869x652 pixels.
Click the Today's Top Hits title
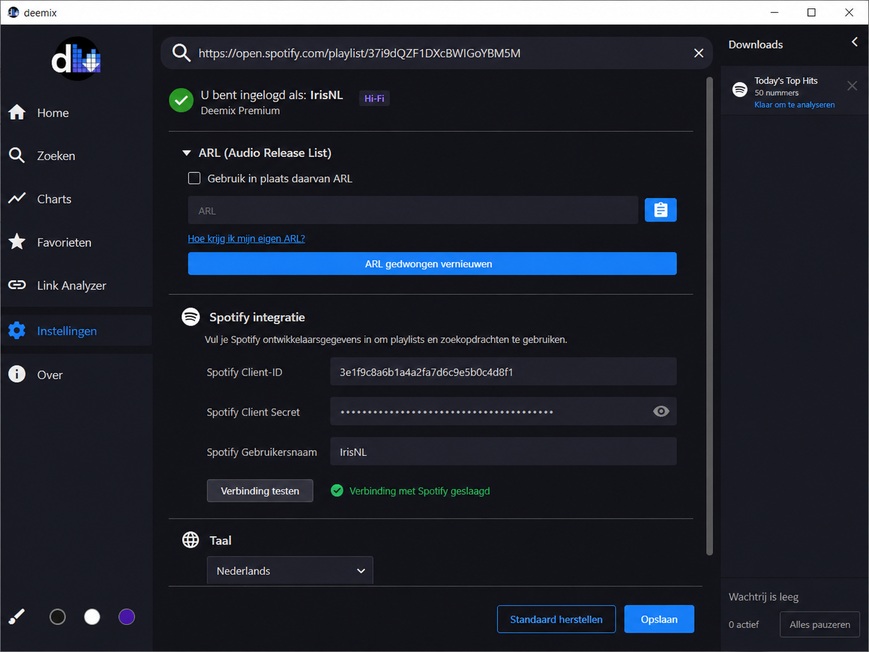coord(786,80)
